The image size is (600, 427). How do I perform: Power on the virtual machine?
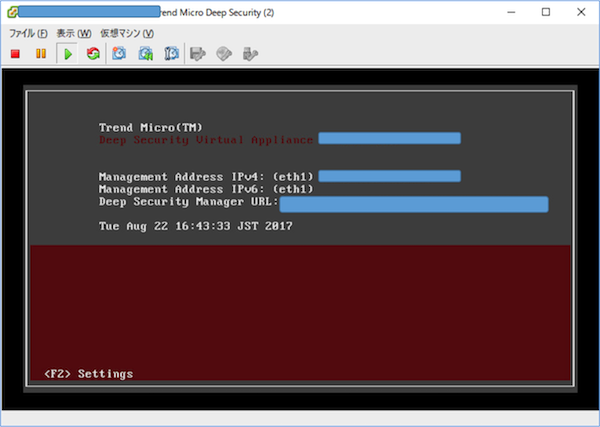(68, 54)
